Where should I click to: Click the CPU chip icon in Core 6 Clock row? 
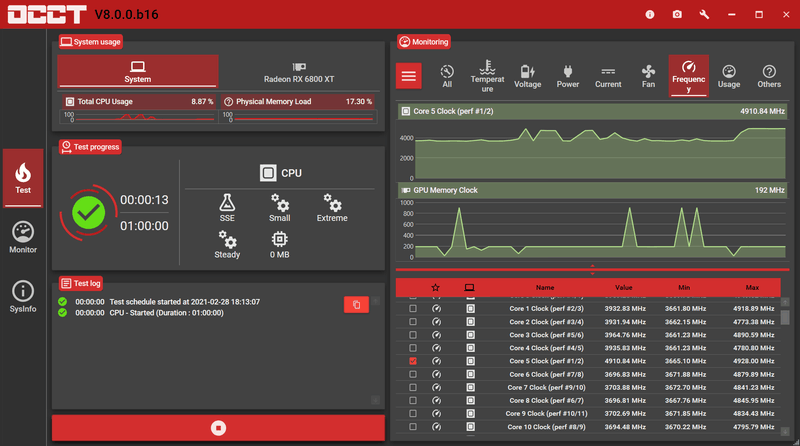coord(470,374)
